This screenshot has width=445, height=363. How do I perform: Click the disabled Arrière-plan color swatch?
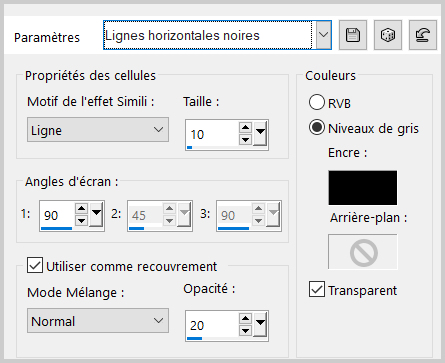pos(363,252)
